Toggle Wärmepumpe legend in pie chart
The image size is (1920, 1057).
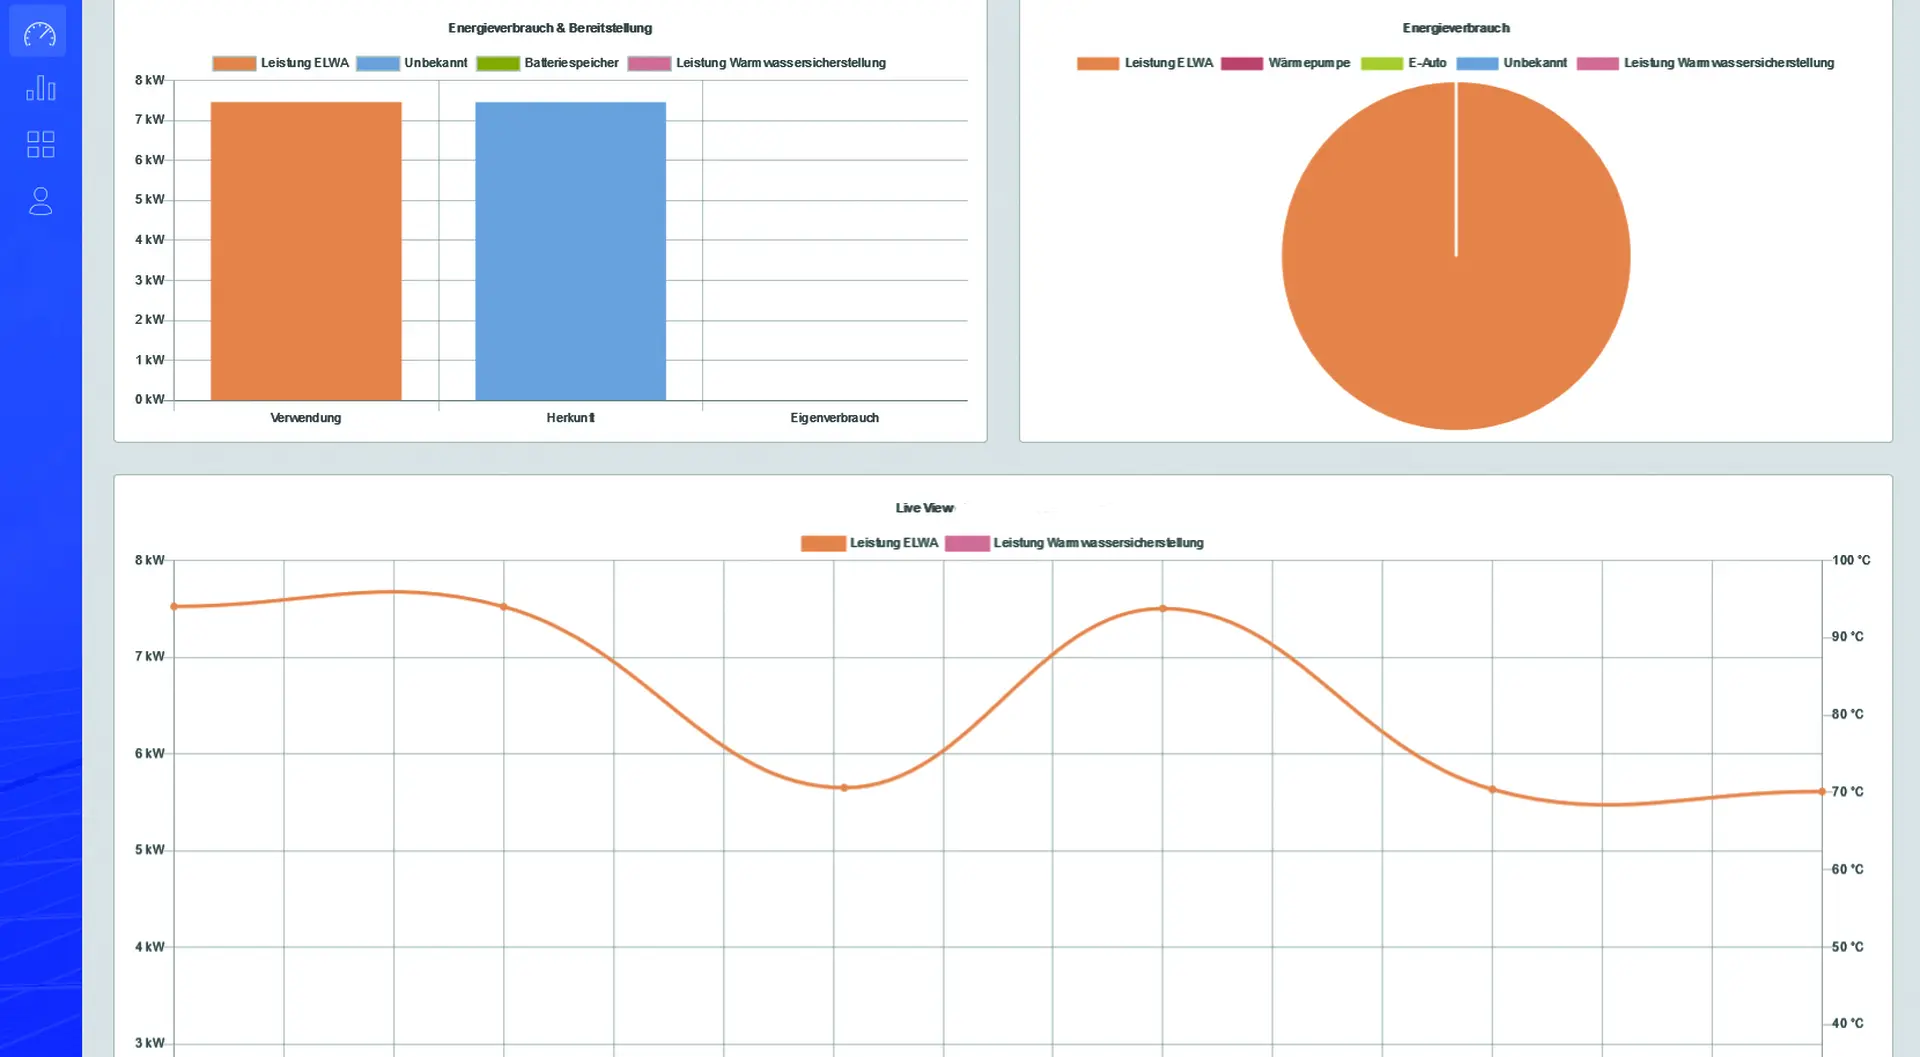tap(1285, 63)
